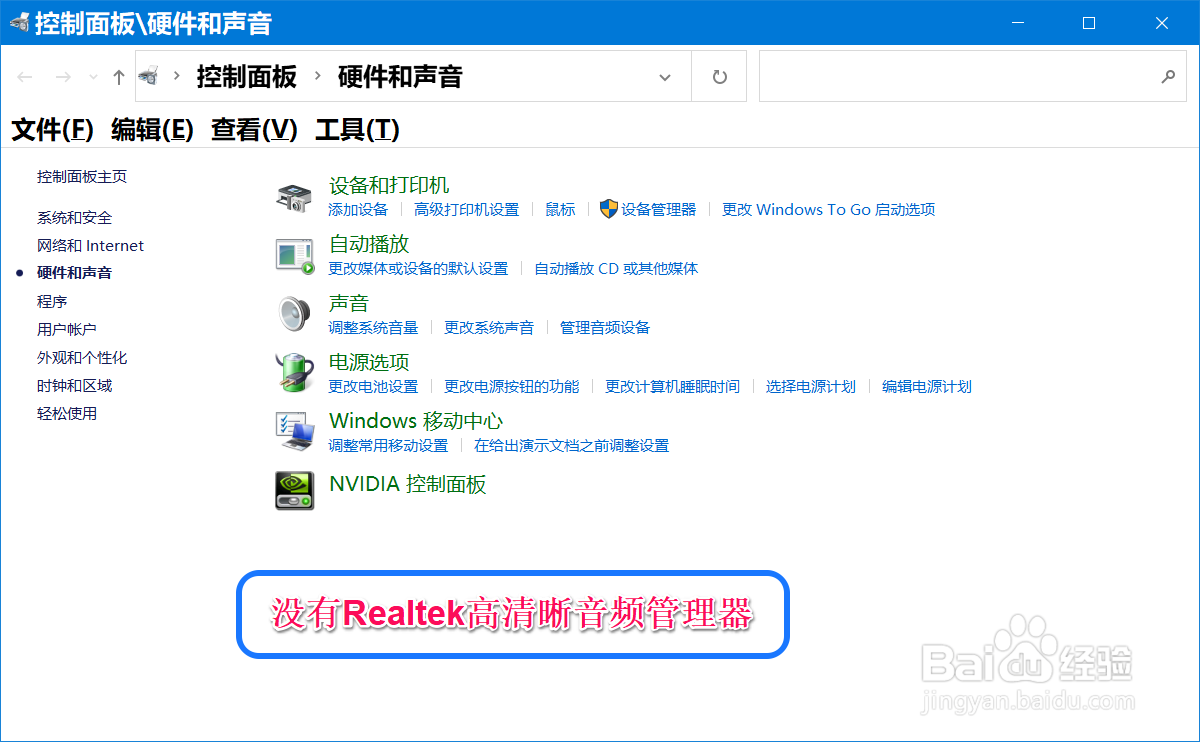Click 控制面板 in the address breadcrumb
Viewport: 1200px width, 742px height.
point(246,76)
